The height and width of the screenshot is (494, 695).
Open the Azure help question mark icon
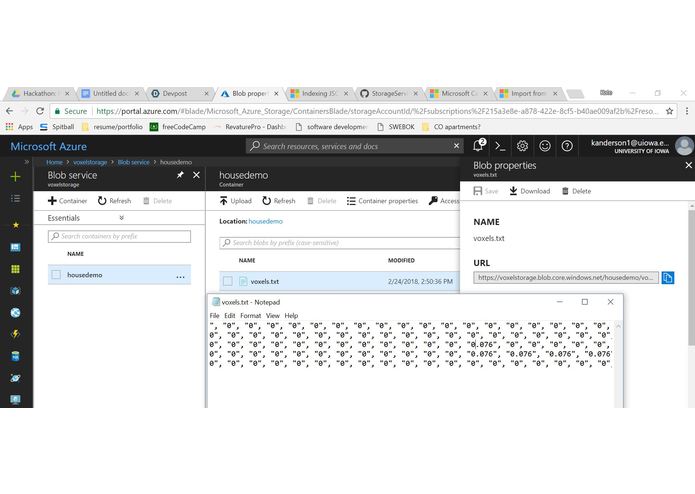click(567, 146)
